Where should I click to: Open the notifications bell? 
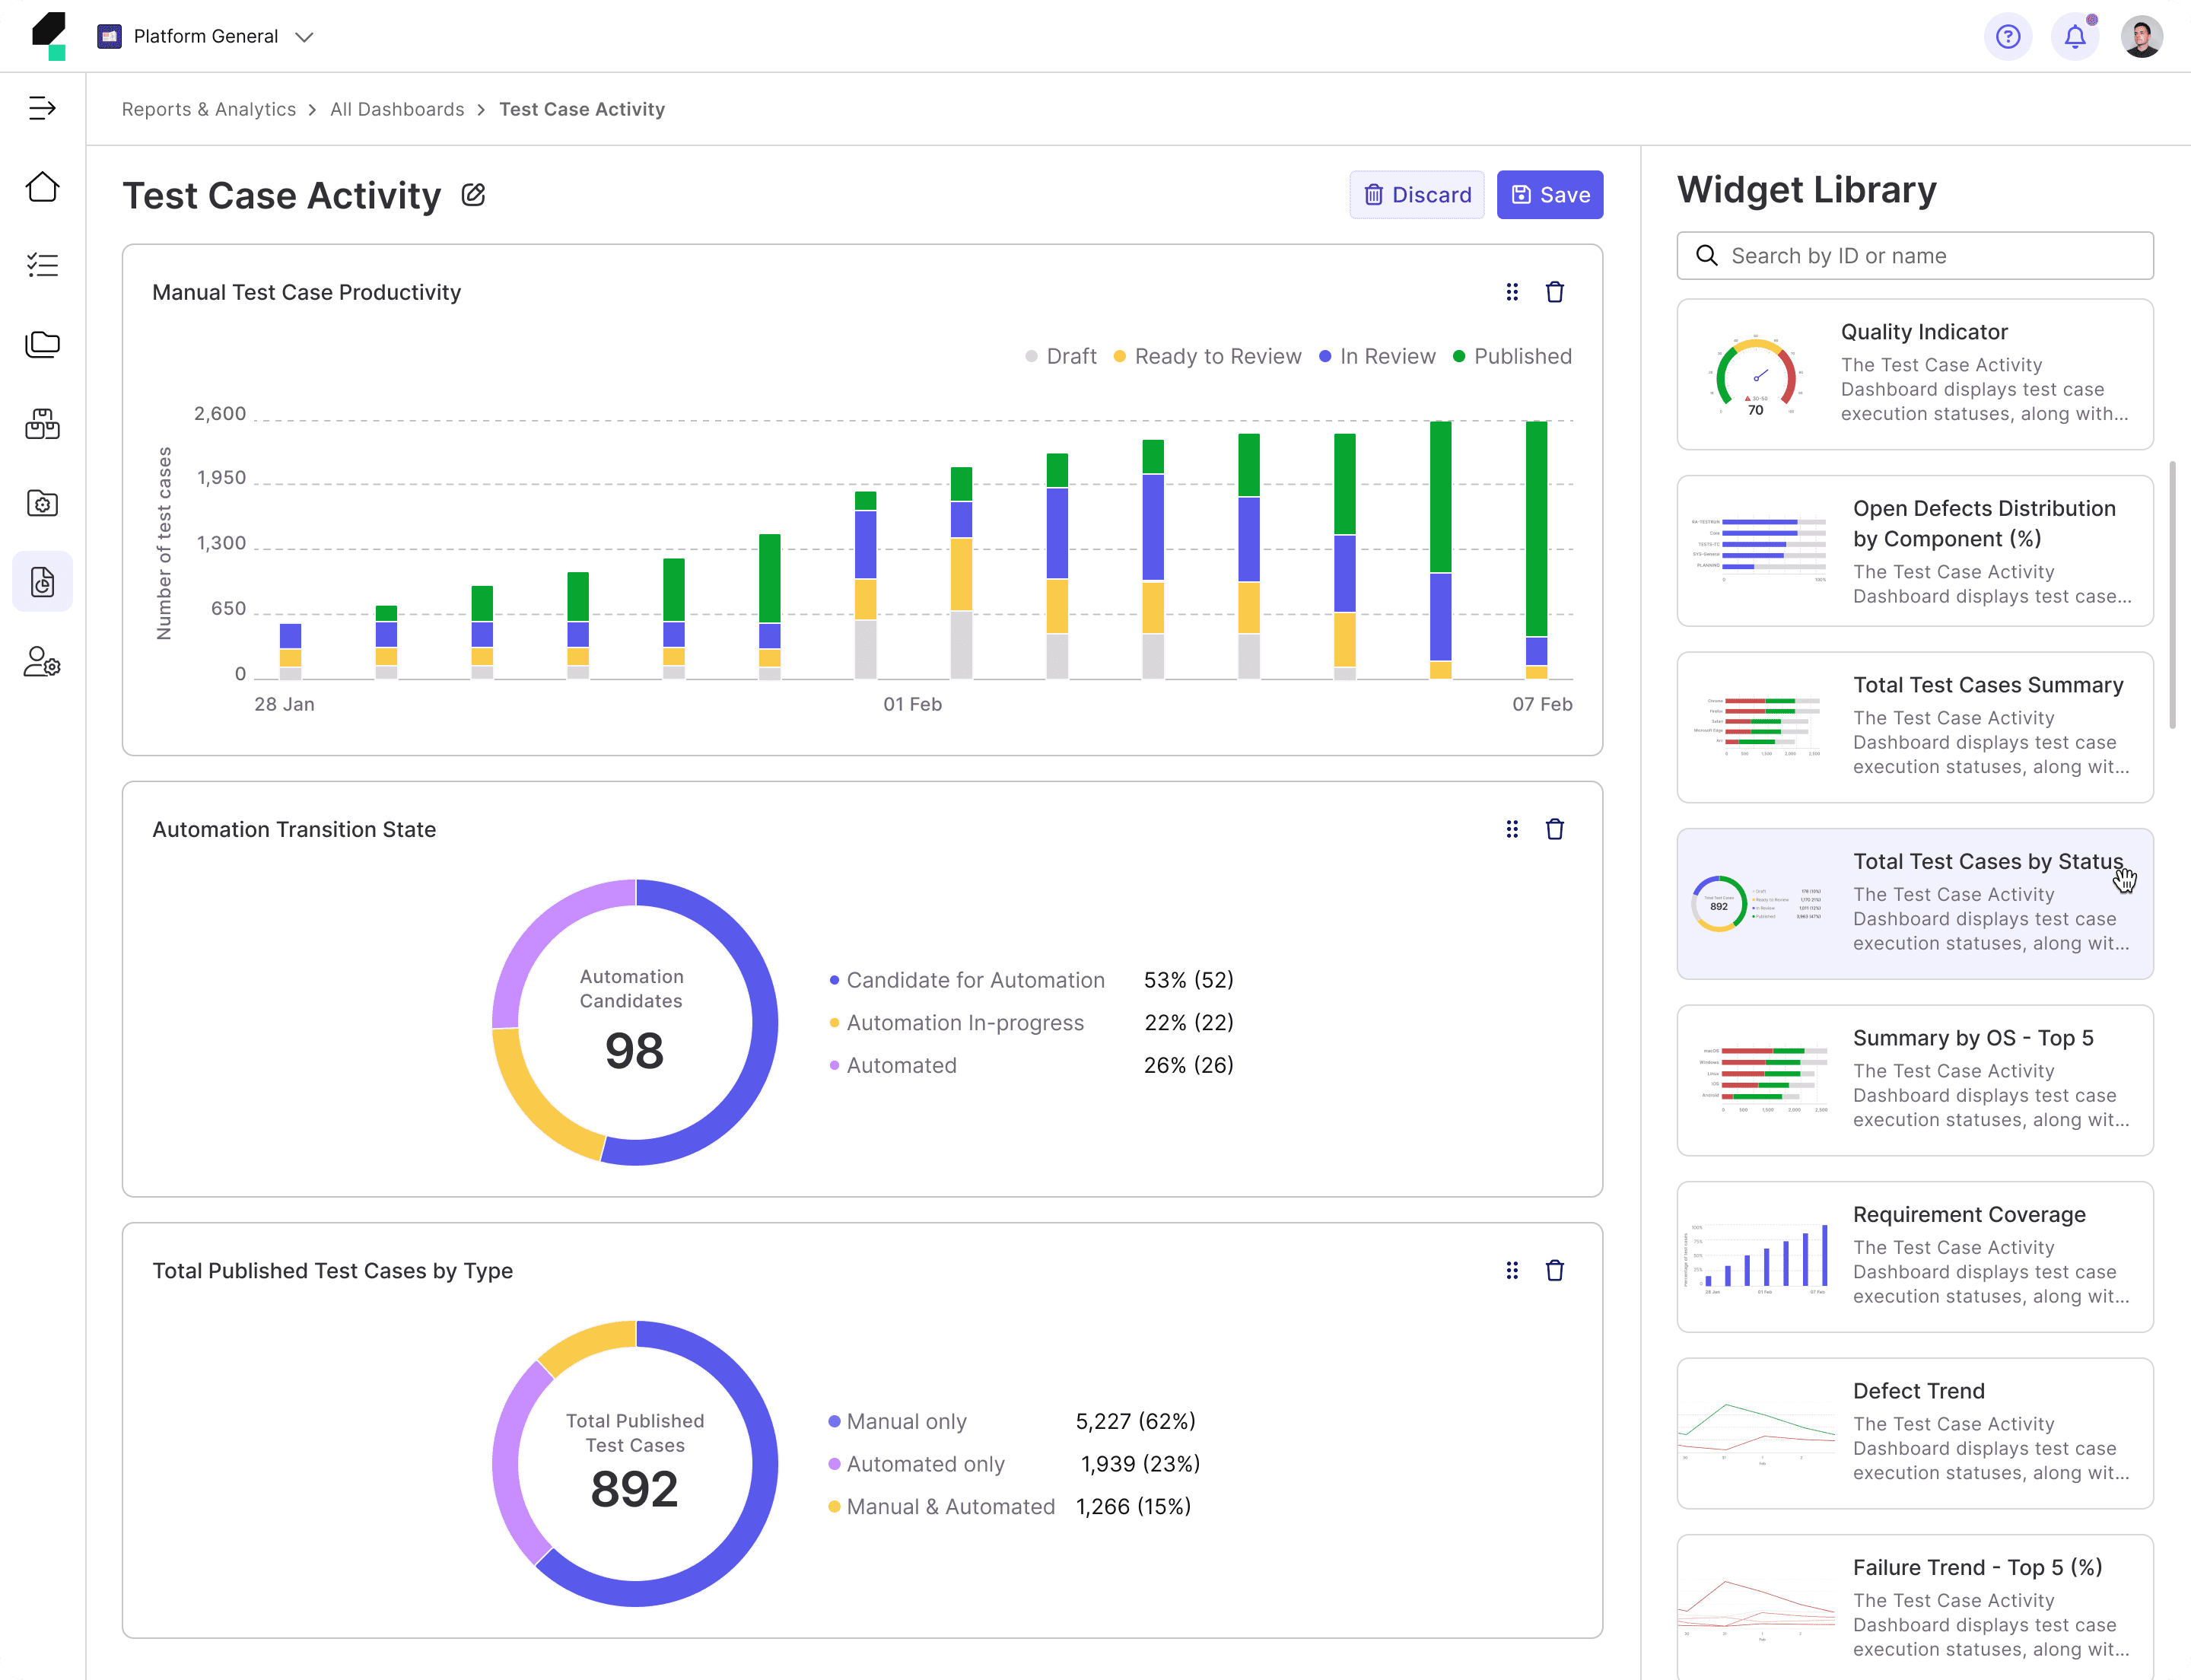(x=2074, y=37)
